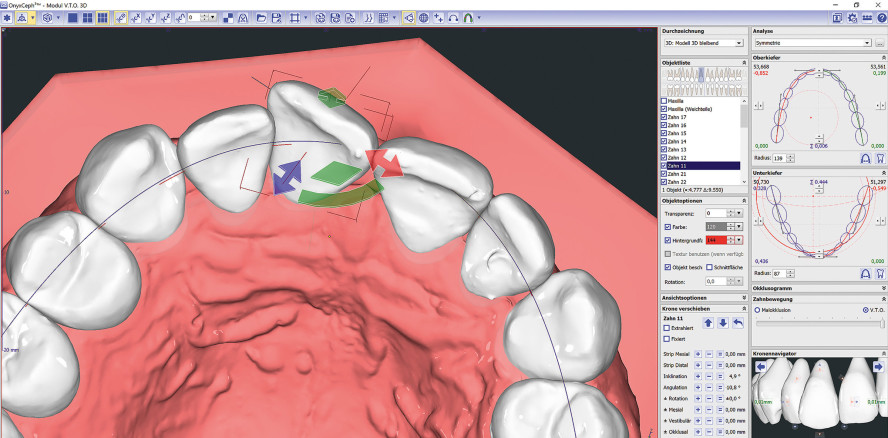Screen dimensions: 888x438
Task: Uncheck Maxilla (Weichteile) in object list
Action: pos(664,109)
